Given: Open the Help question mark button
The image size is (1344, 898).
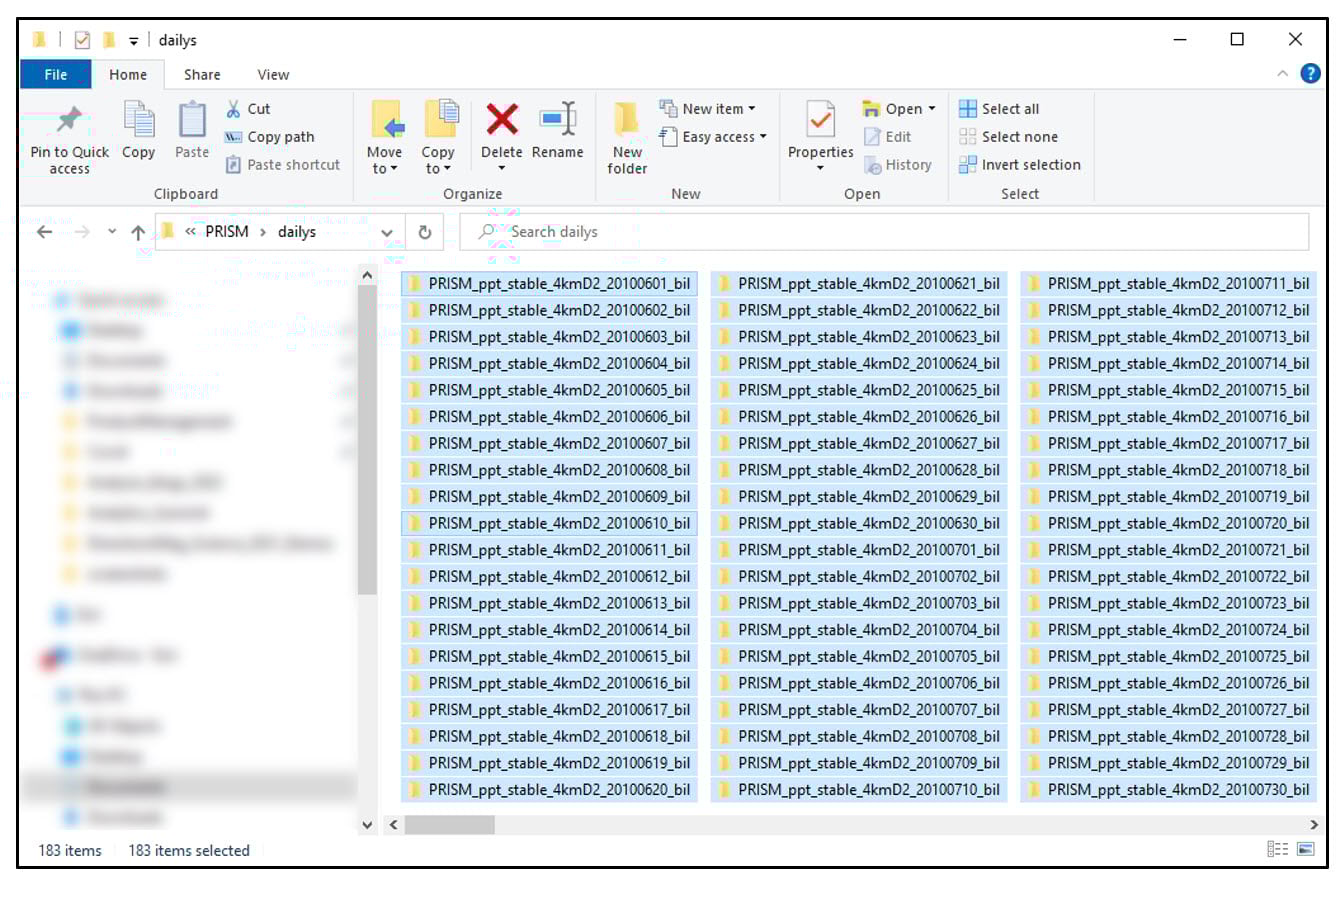Looking at the screenshot, I should [1310, 73].
